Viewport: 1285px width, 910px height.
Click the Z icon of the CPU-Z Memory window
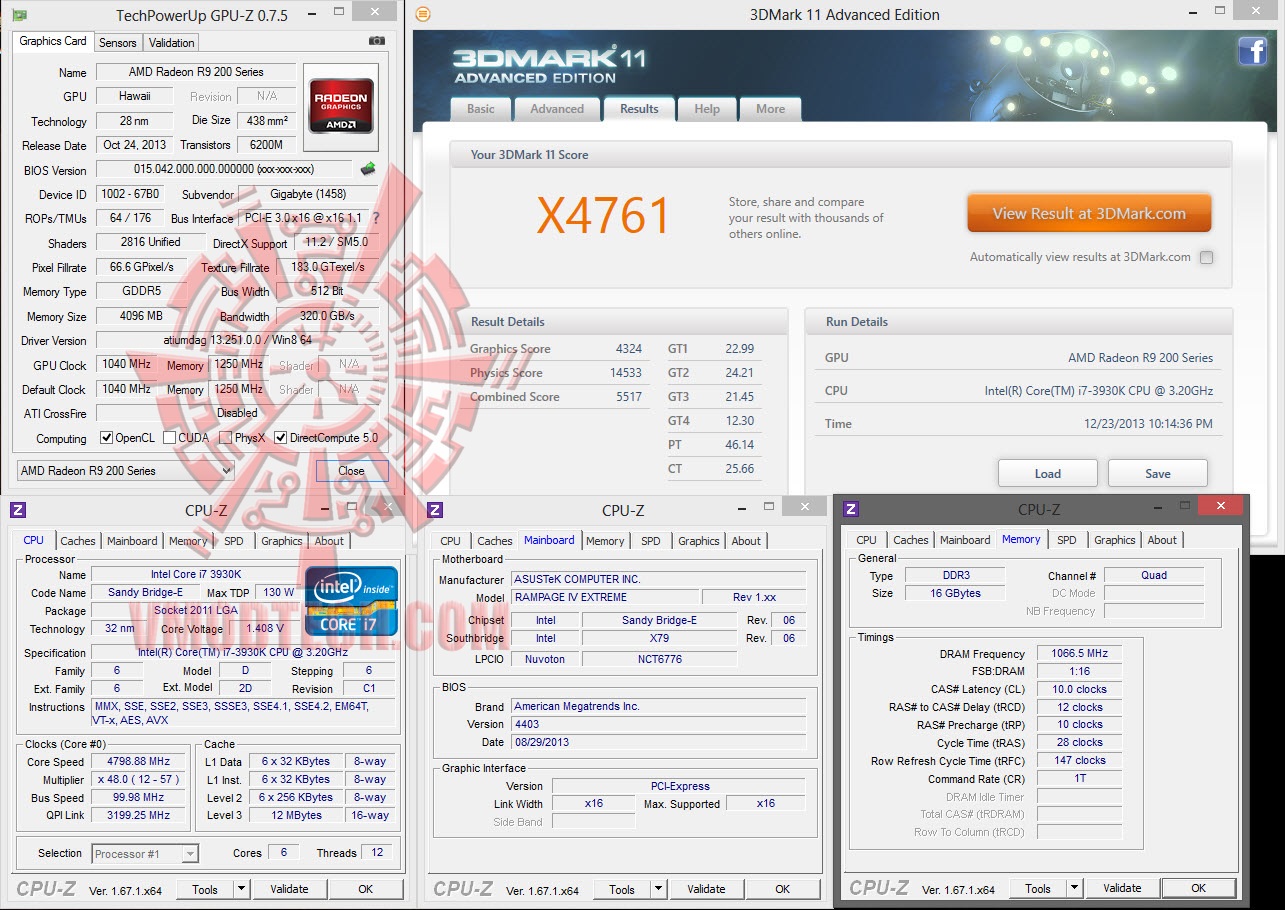pyautogui.click(x=851, y=509)
